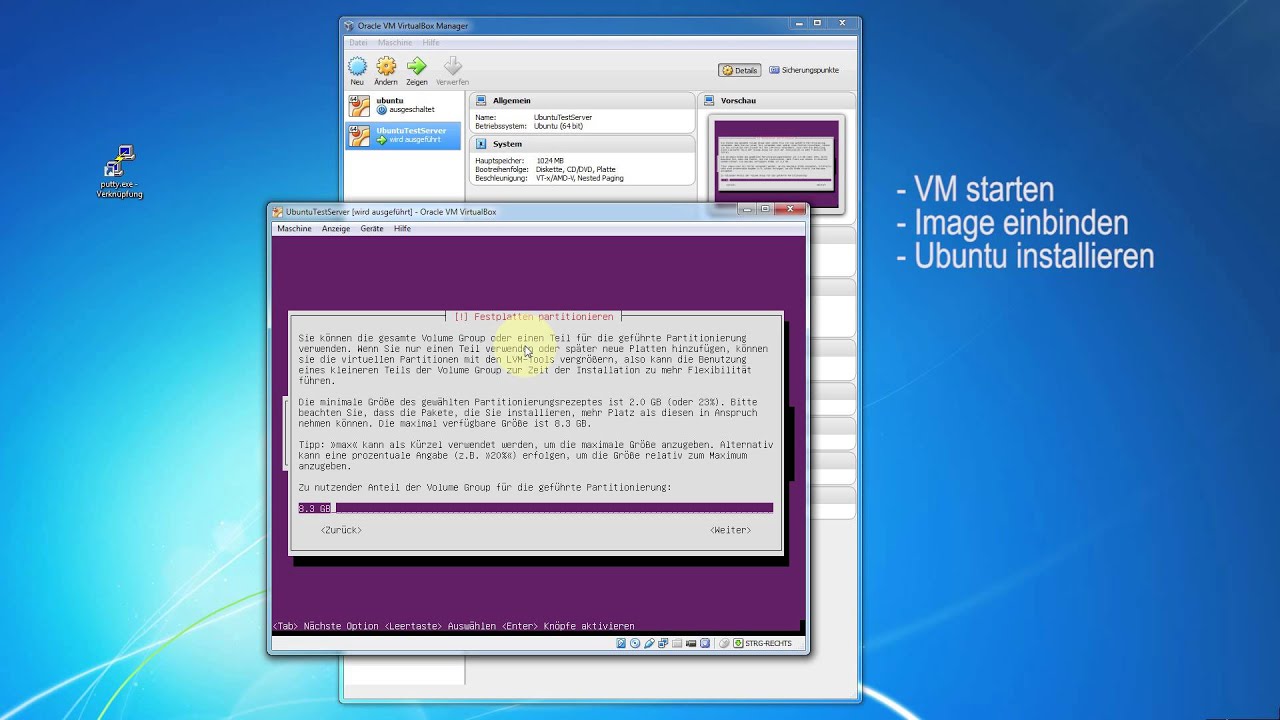1280x720 pixels.
Task: Click the hard disk activity status icon
Action: [x=621, y=643]
